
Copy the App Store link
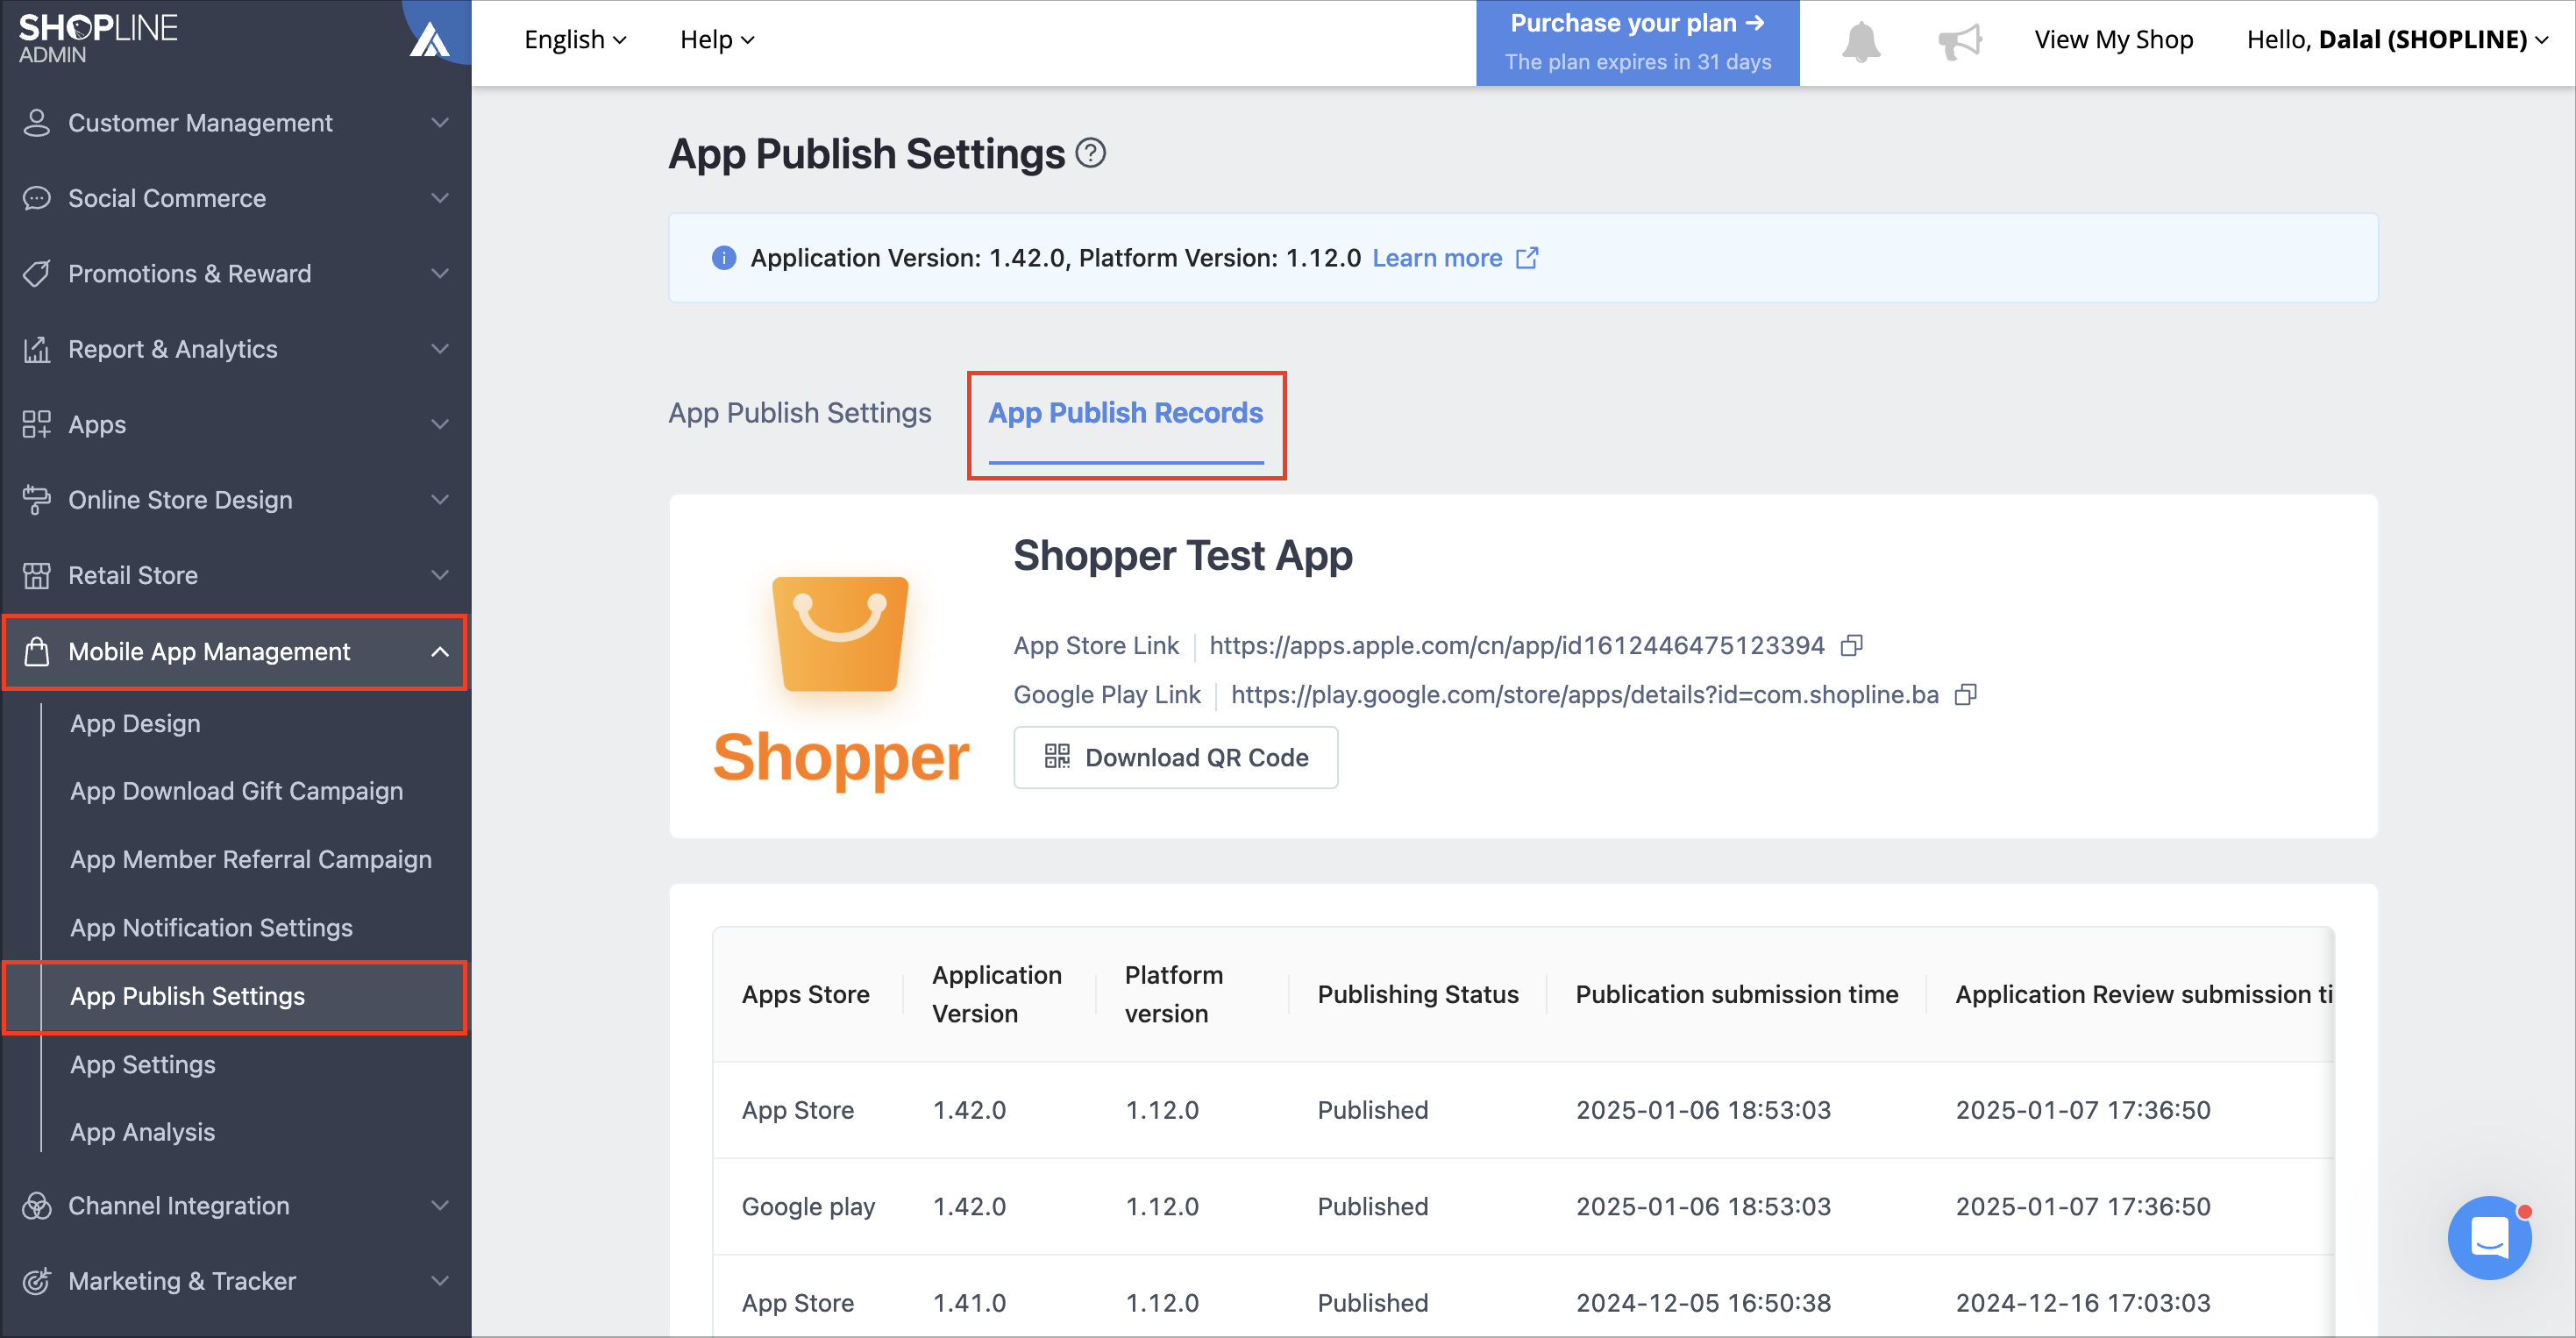pyautogui.click(x=1851, y=646)
